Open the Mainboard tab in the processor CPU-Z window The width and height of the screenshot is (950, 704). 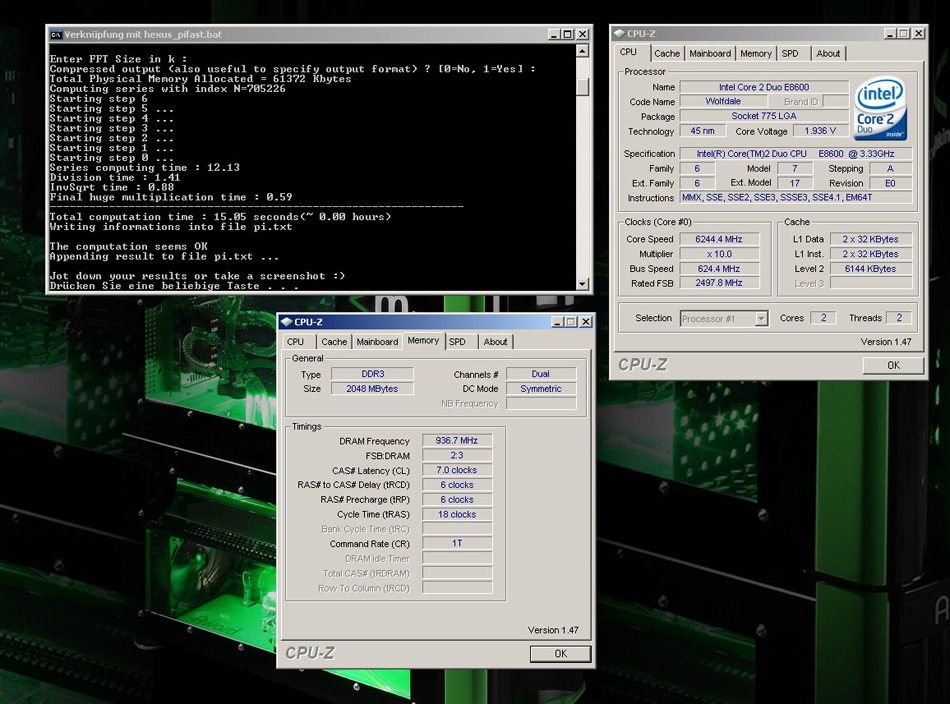pyautogui.click(x=709, y=53)
